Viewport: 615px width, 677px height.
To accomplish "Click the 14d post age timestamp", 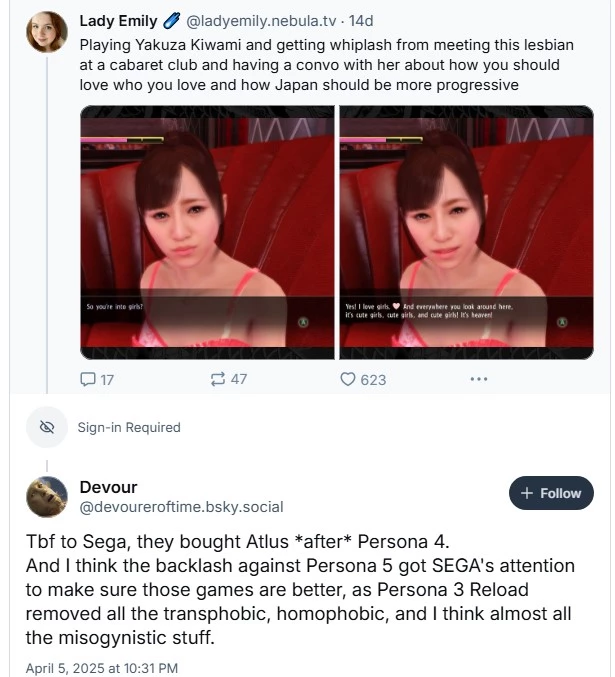I will click(361, 21).
